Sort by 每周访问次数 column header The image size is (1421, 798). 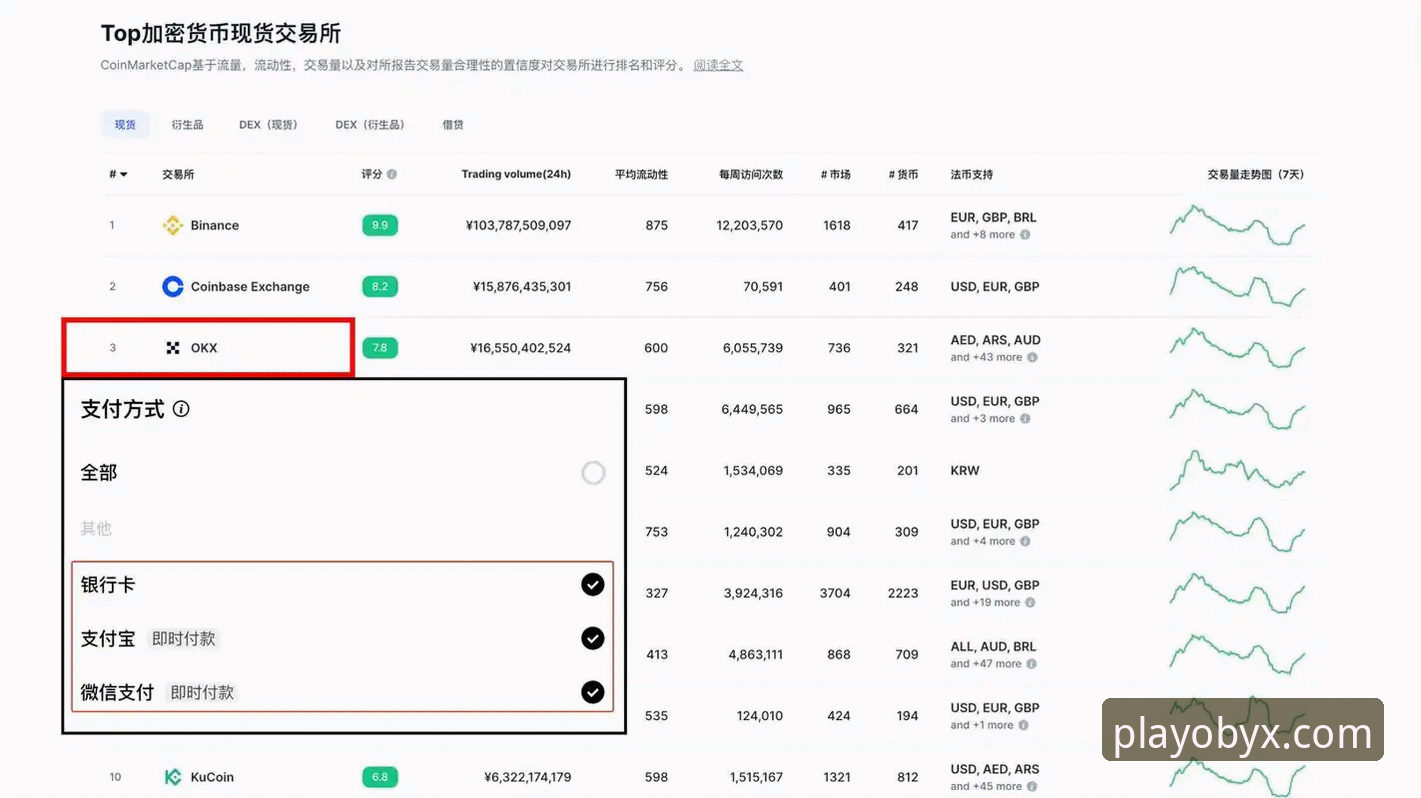pos(750,174)
